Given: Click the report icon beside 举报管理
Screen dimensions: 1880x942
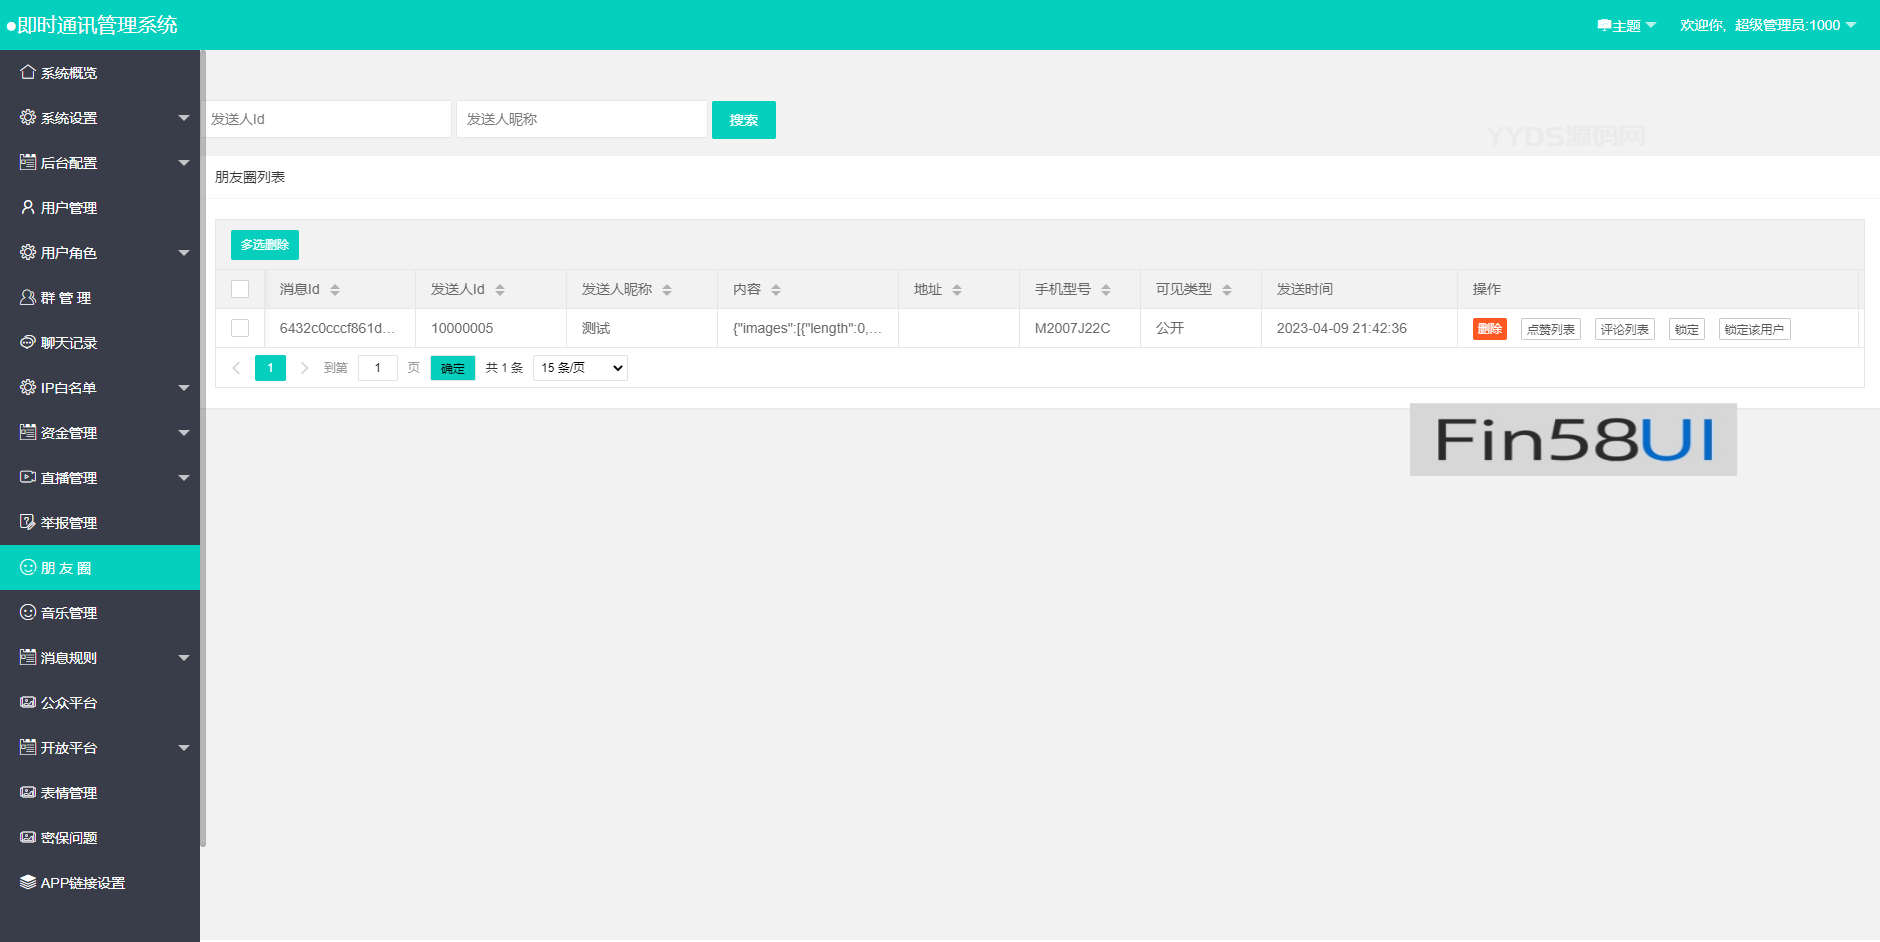Looking at the screenshot, I should click(28, 522).
